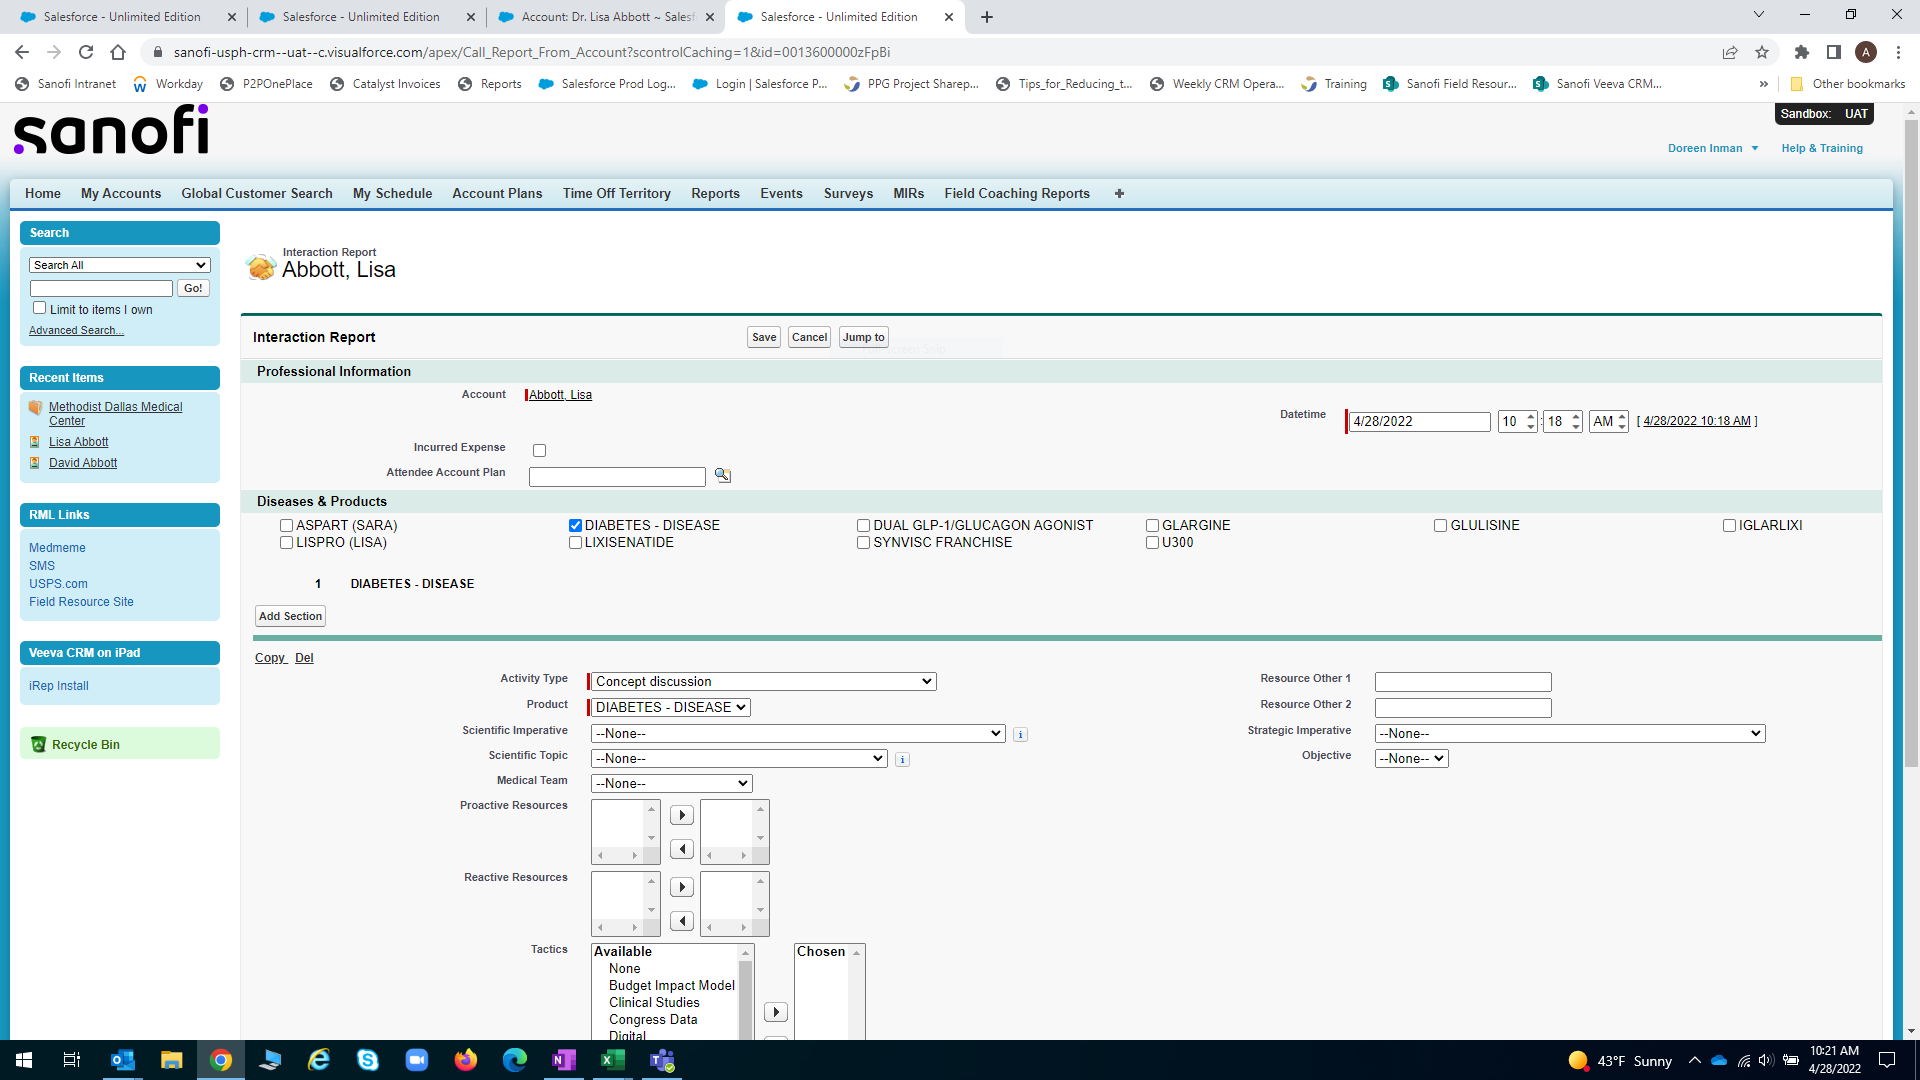
Task: Move Reactive Resources item left arrow
Action: (682, 922)
